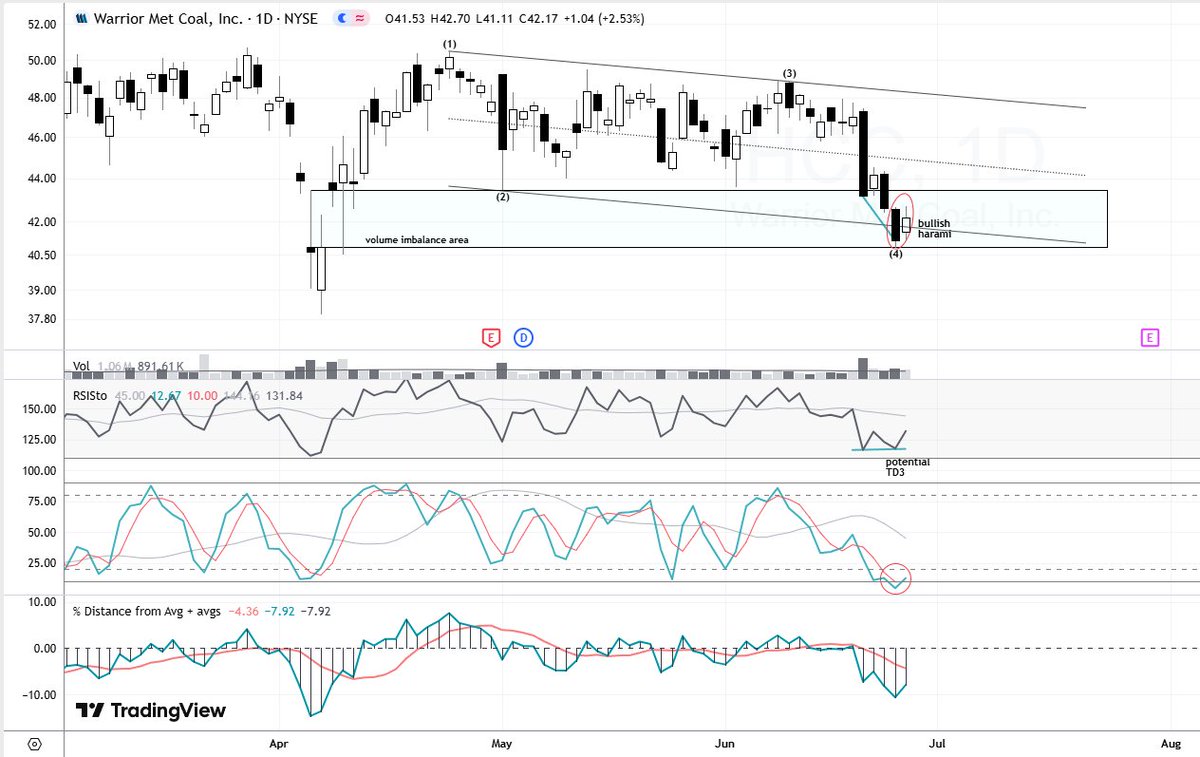Click the red earnings E marker
Viewport: 1200px width, 757px height.
[x=491, y=338]
